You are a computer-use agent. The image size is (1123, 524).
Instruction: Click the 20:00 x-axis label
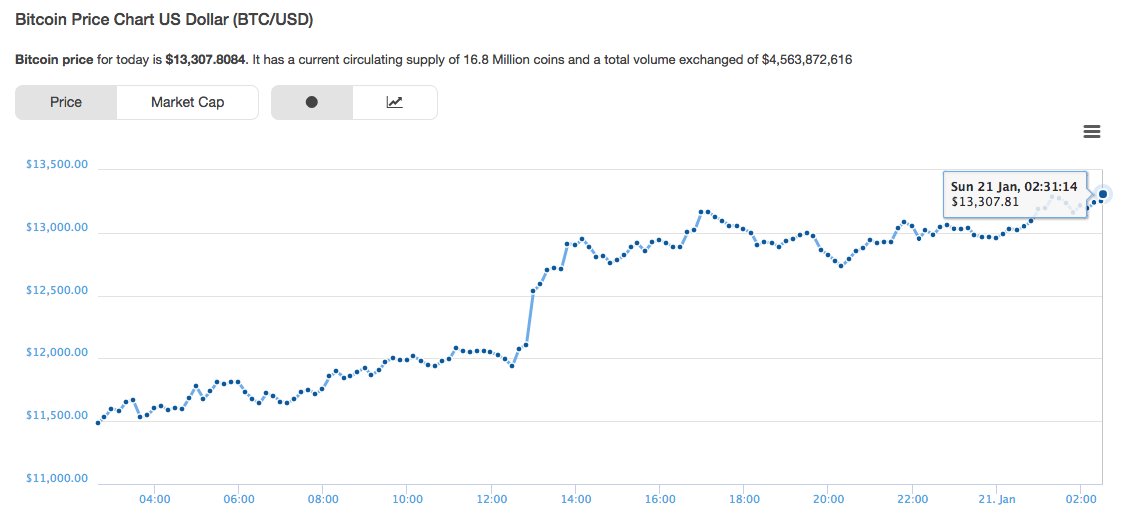pyautogui.click(x=828, y=498)
